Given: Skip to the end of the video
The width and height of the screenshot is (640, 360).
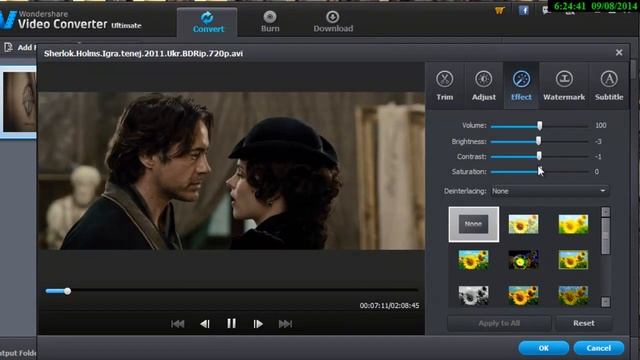Looking at the screenshot, I should coord(285,324).
